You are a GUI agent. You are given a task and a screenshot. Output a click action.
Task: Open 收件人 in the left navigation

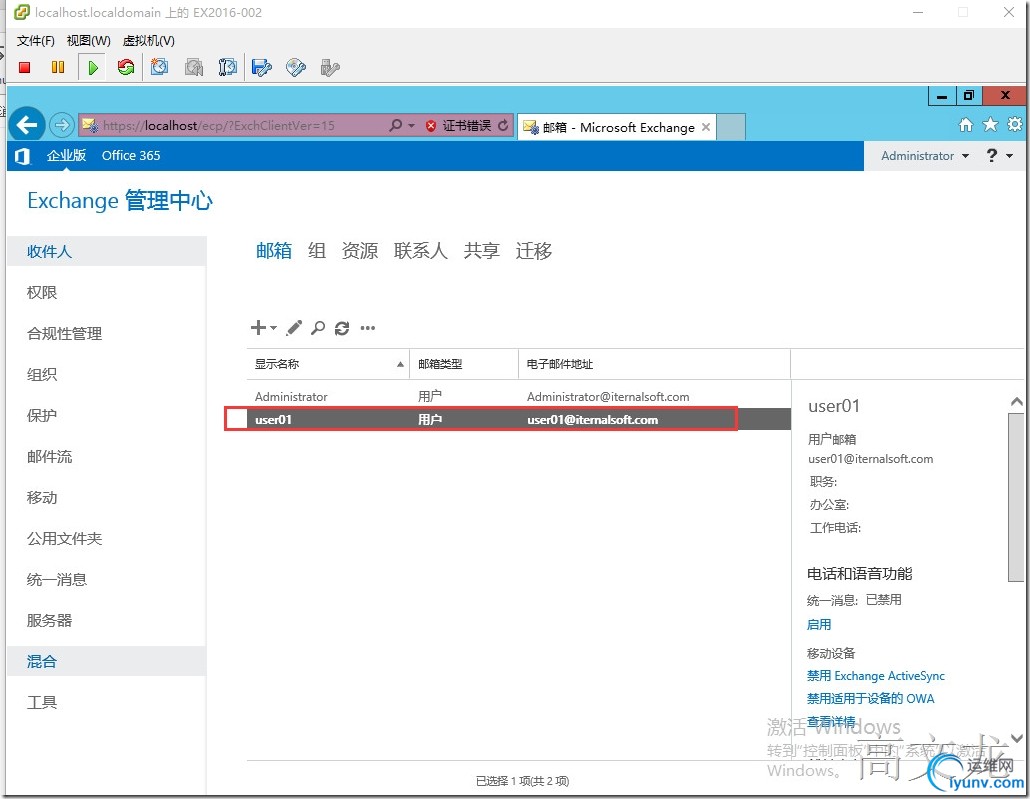click(x=106, y=251)
